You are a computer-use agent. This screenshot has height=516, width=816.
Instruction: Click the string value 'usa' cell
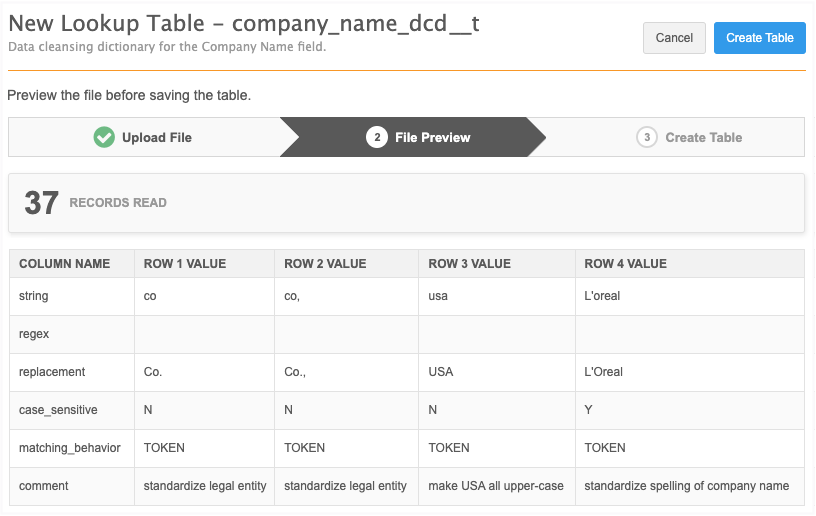click(440, 296)
